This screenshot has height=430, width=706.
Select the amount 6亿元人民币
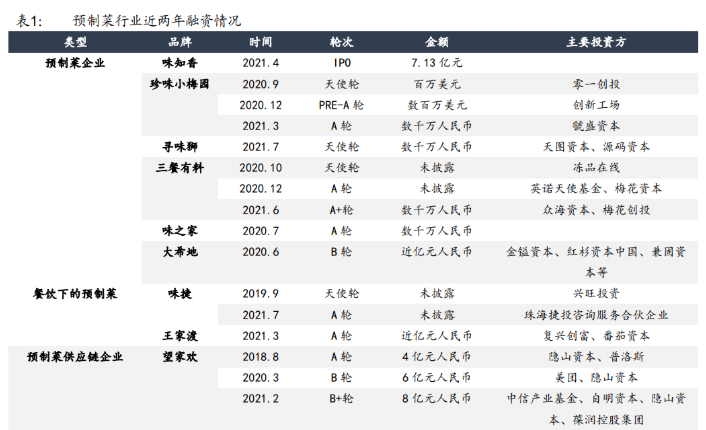[437, 378]
